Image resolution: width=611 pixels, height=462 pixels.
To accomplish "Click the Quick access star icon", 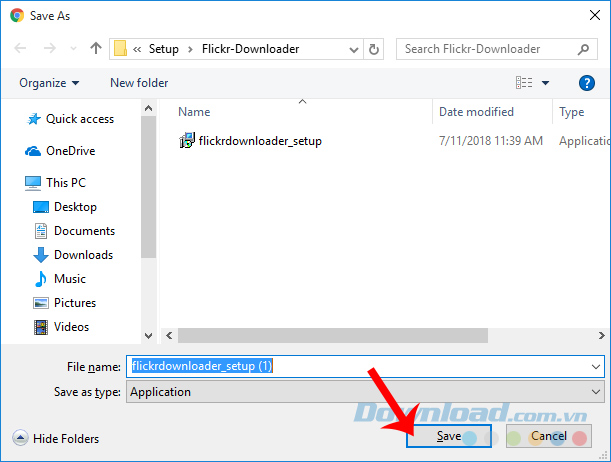I will (x=34, y=119).
